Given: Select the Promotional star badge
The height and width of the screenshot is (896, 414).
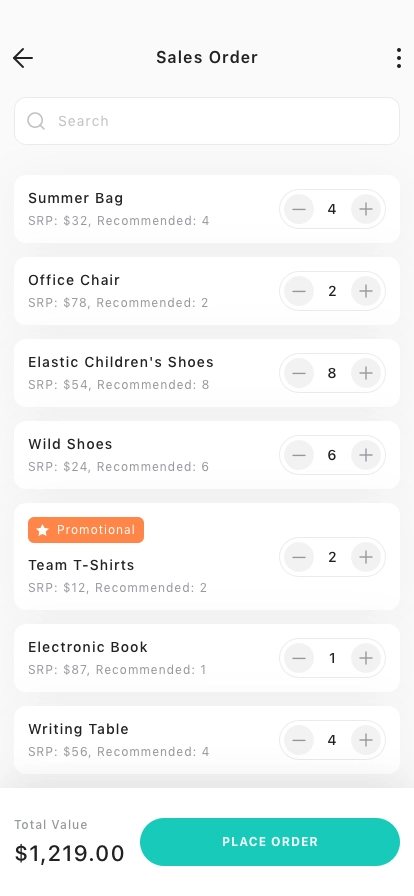Looking at the screenshot, I should pos(86,530).
